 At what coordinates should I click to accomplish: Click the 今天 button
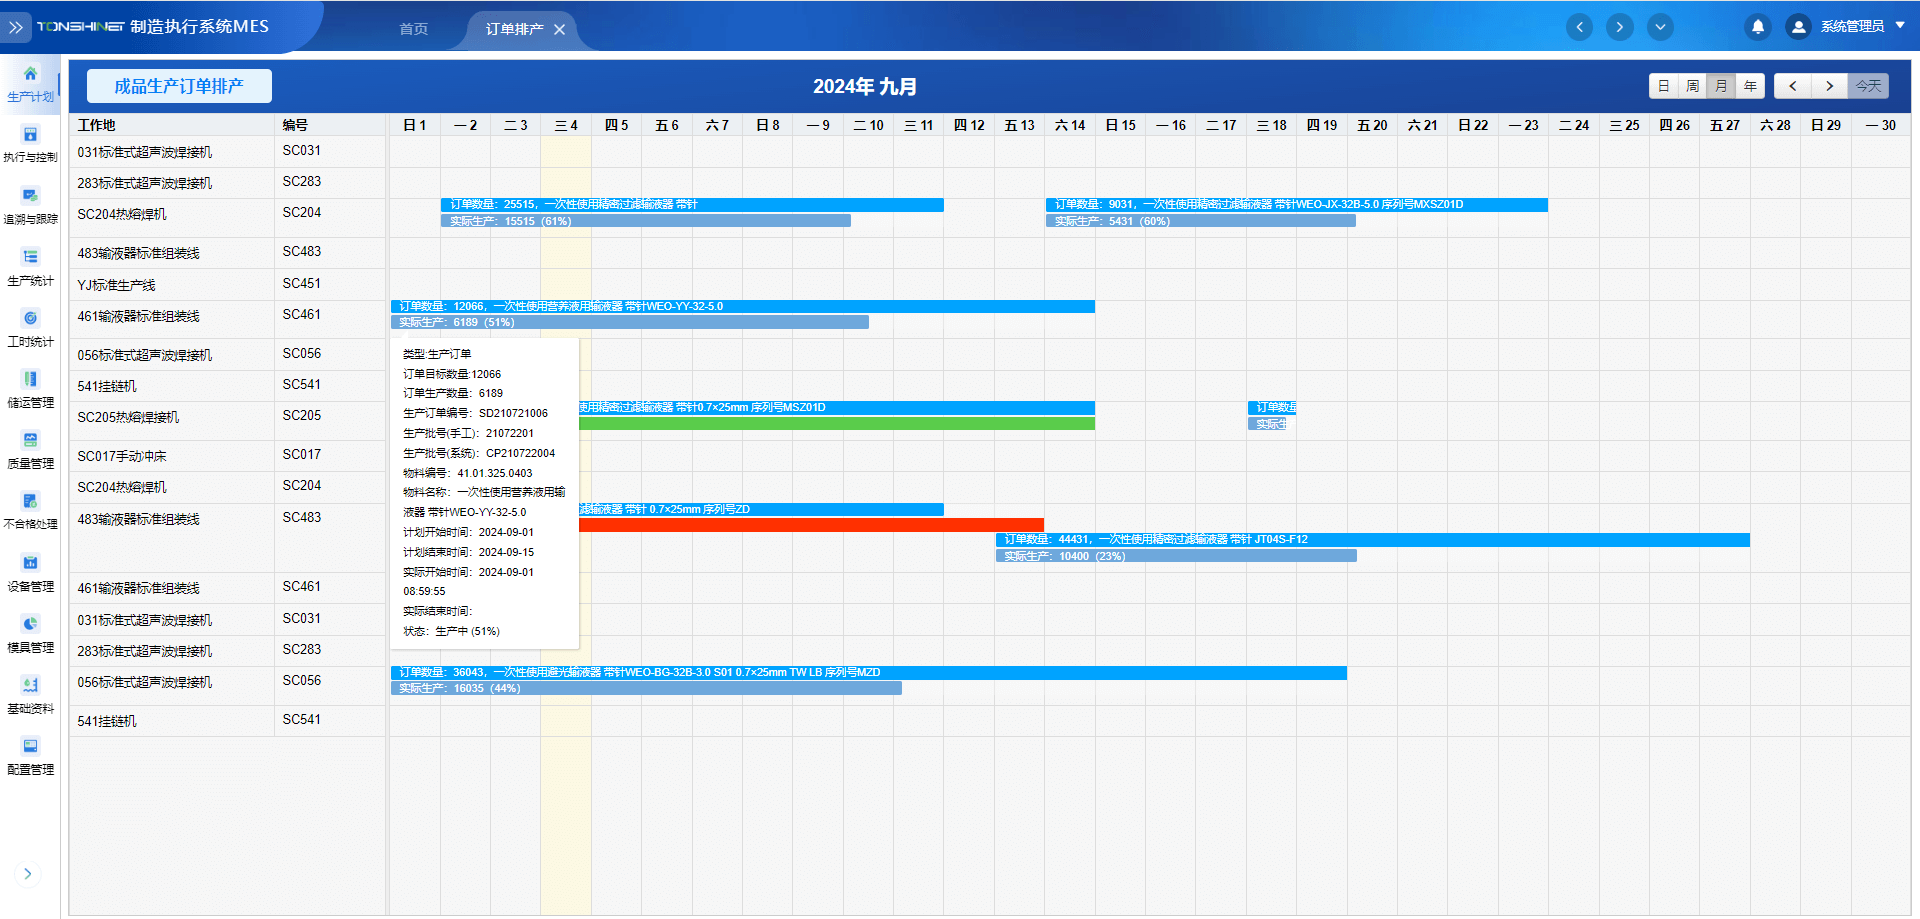pyautogui.click(x=1868, y=86)
